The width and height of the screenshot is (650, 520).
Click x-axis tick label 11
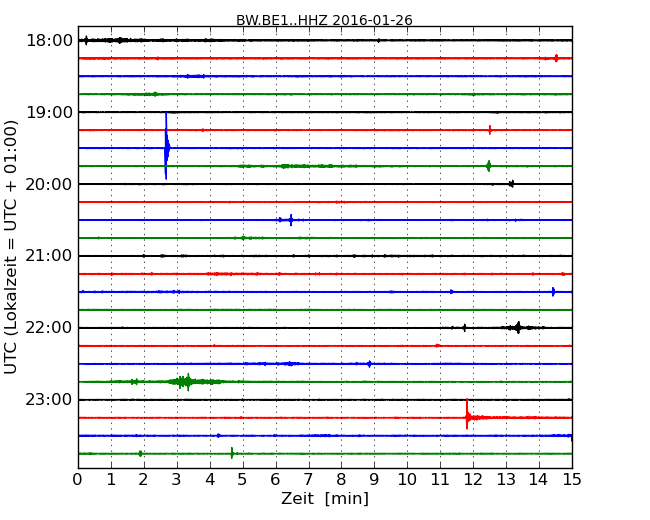440,479
